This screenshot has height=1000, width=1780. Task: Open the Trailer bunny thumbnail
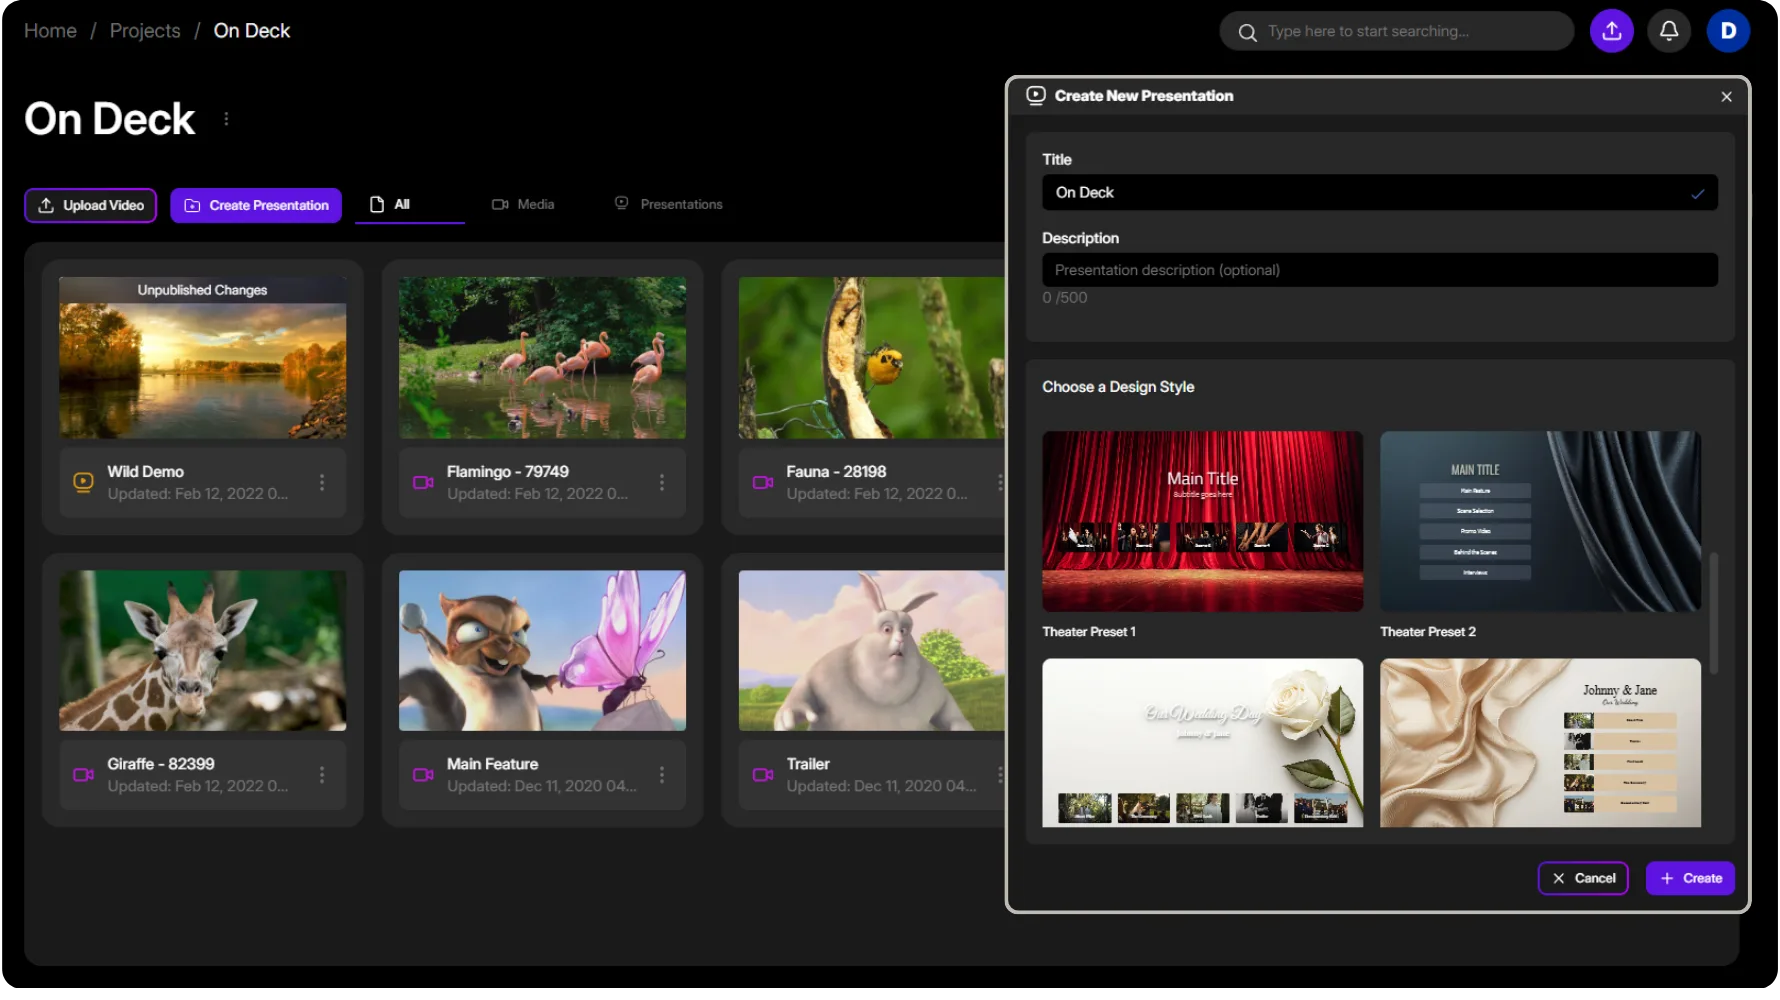point(871,650)
